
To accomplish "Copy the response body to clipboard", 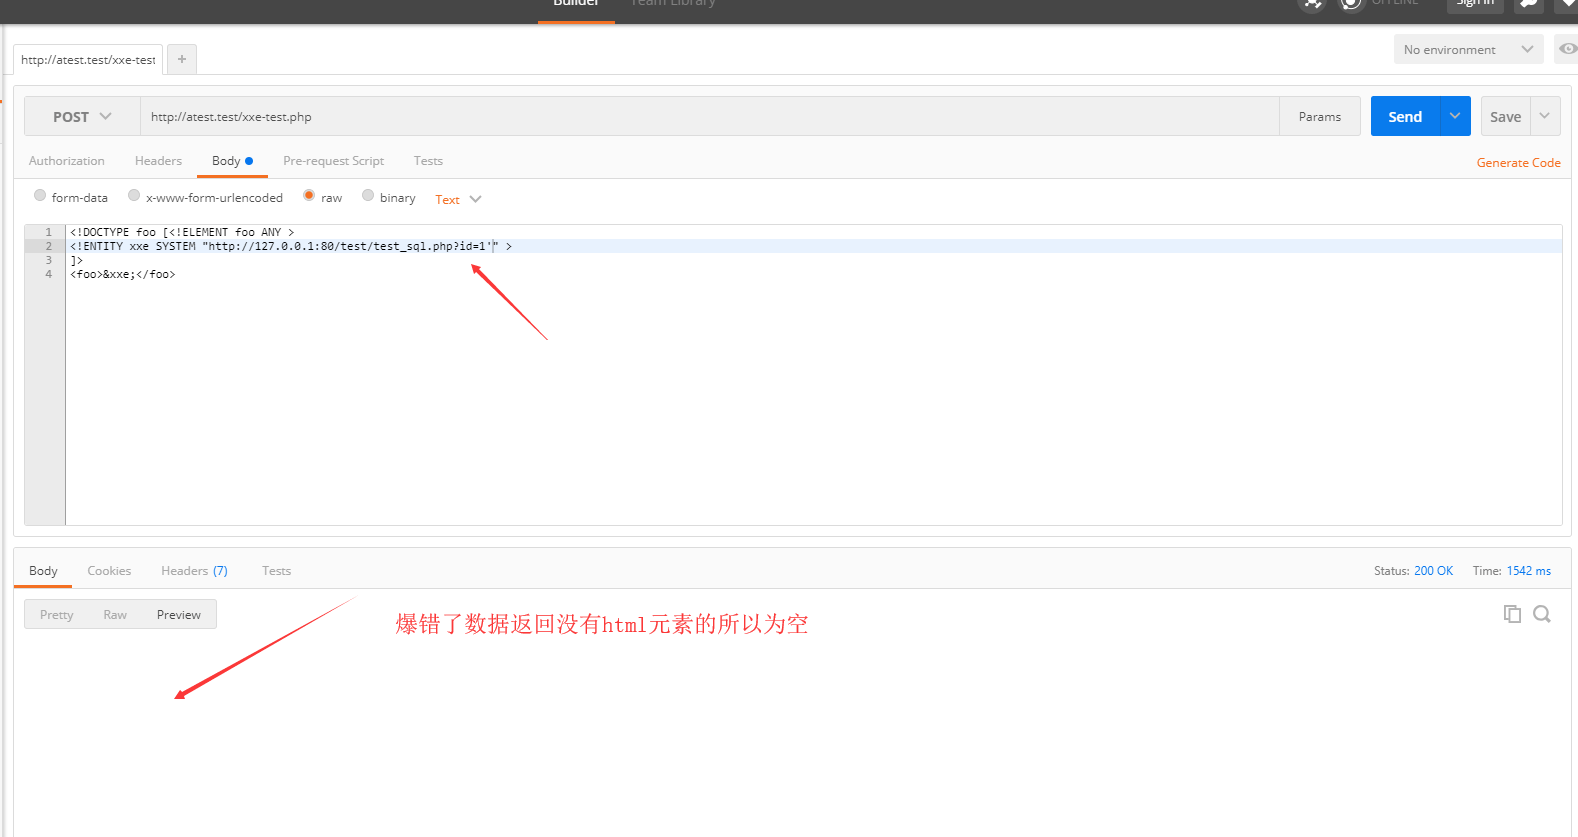I will click(1512, 614).
